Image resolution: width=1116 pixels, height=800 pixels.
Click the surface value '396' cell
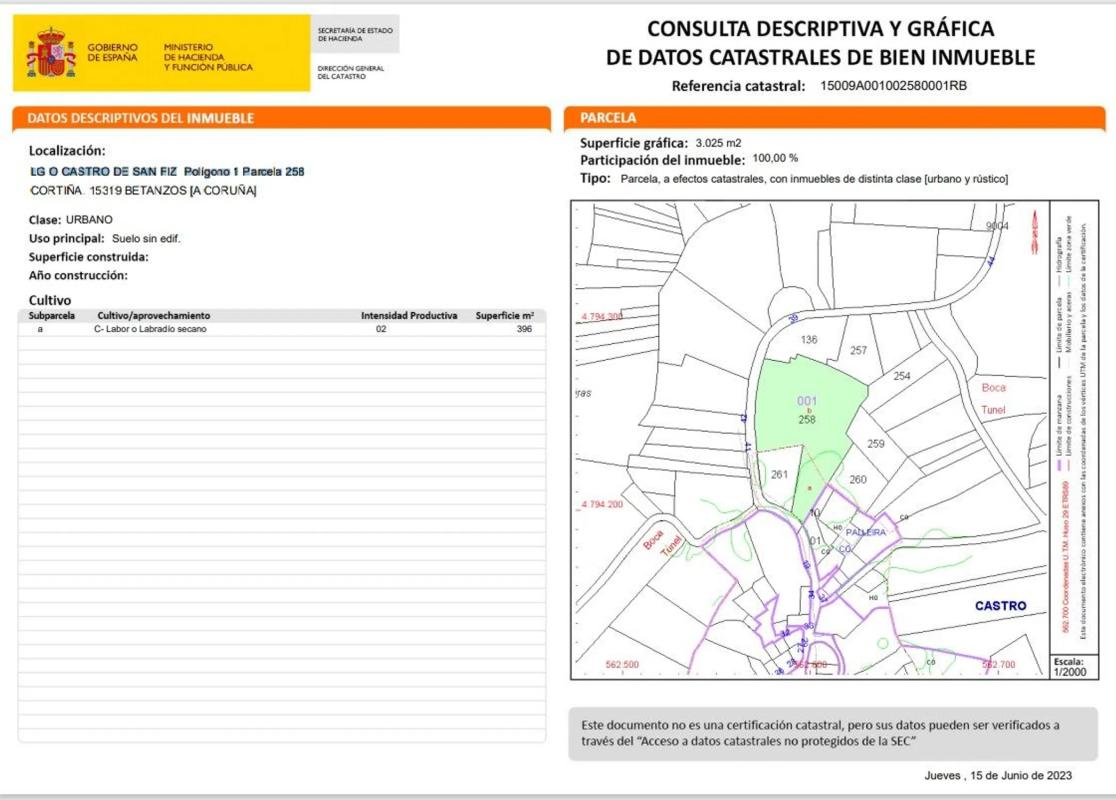525,329
